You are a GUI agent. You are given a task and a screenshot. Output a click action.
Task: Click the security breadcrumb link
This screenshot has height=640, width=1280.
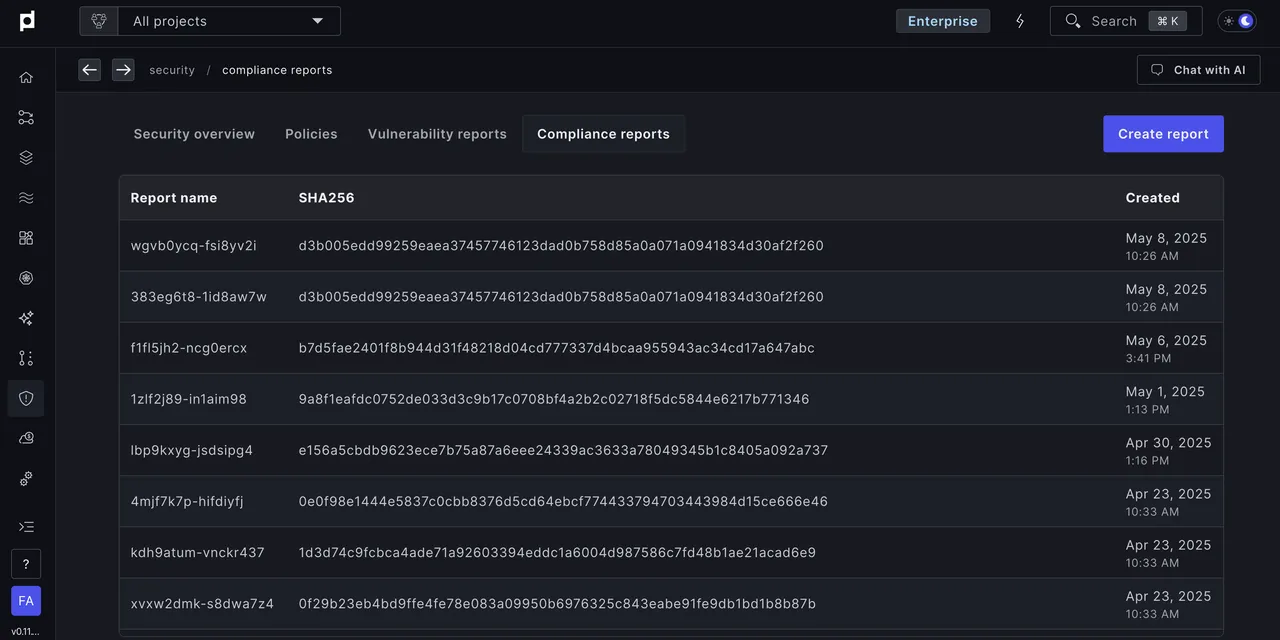[x=172, y=70]
